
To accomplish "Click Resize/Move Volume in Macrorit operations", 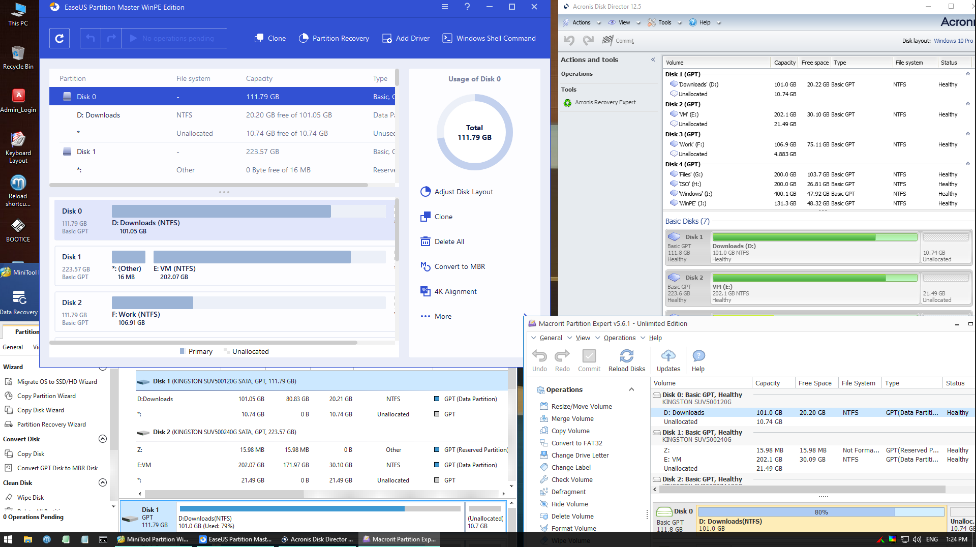I will (x=581, y=406).
